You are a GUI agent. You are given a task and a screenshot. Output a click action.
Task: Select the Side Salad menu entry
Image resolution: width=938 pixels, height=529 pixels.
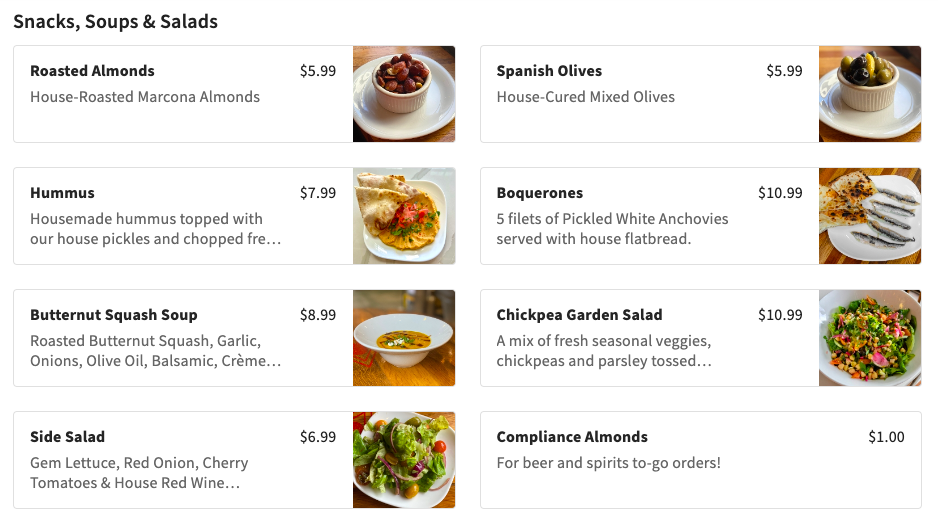click(67, 437)
